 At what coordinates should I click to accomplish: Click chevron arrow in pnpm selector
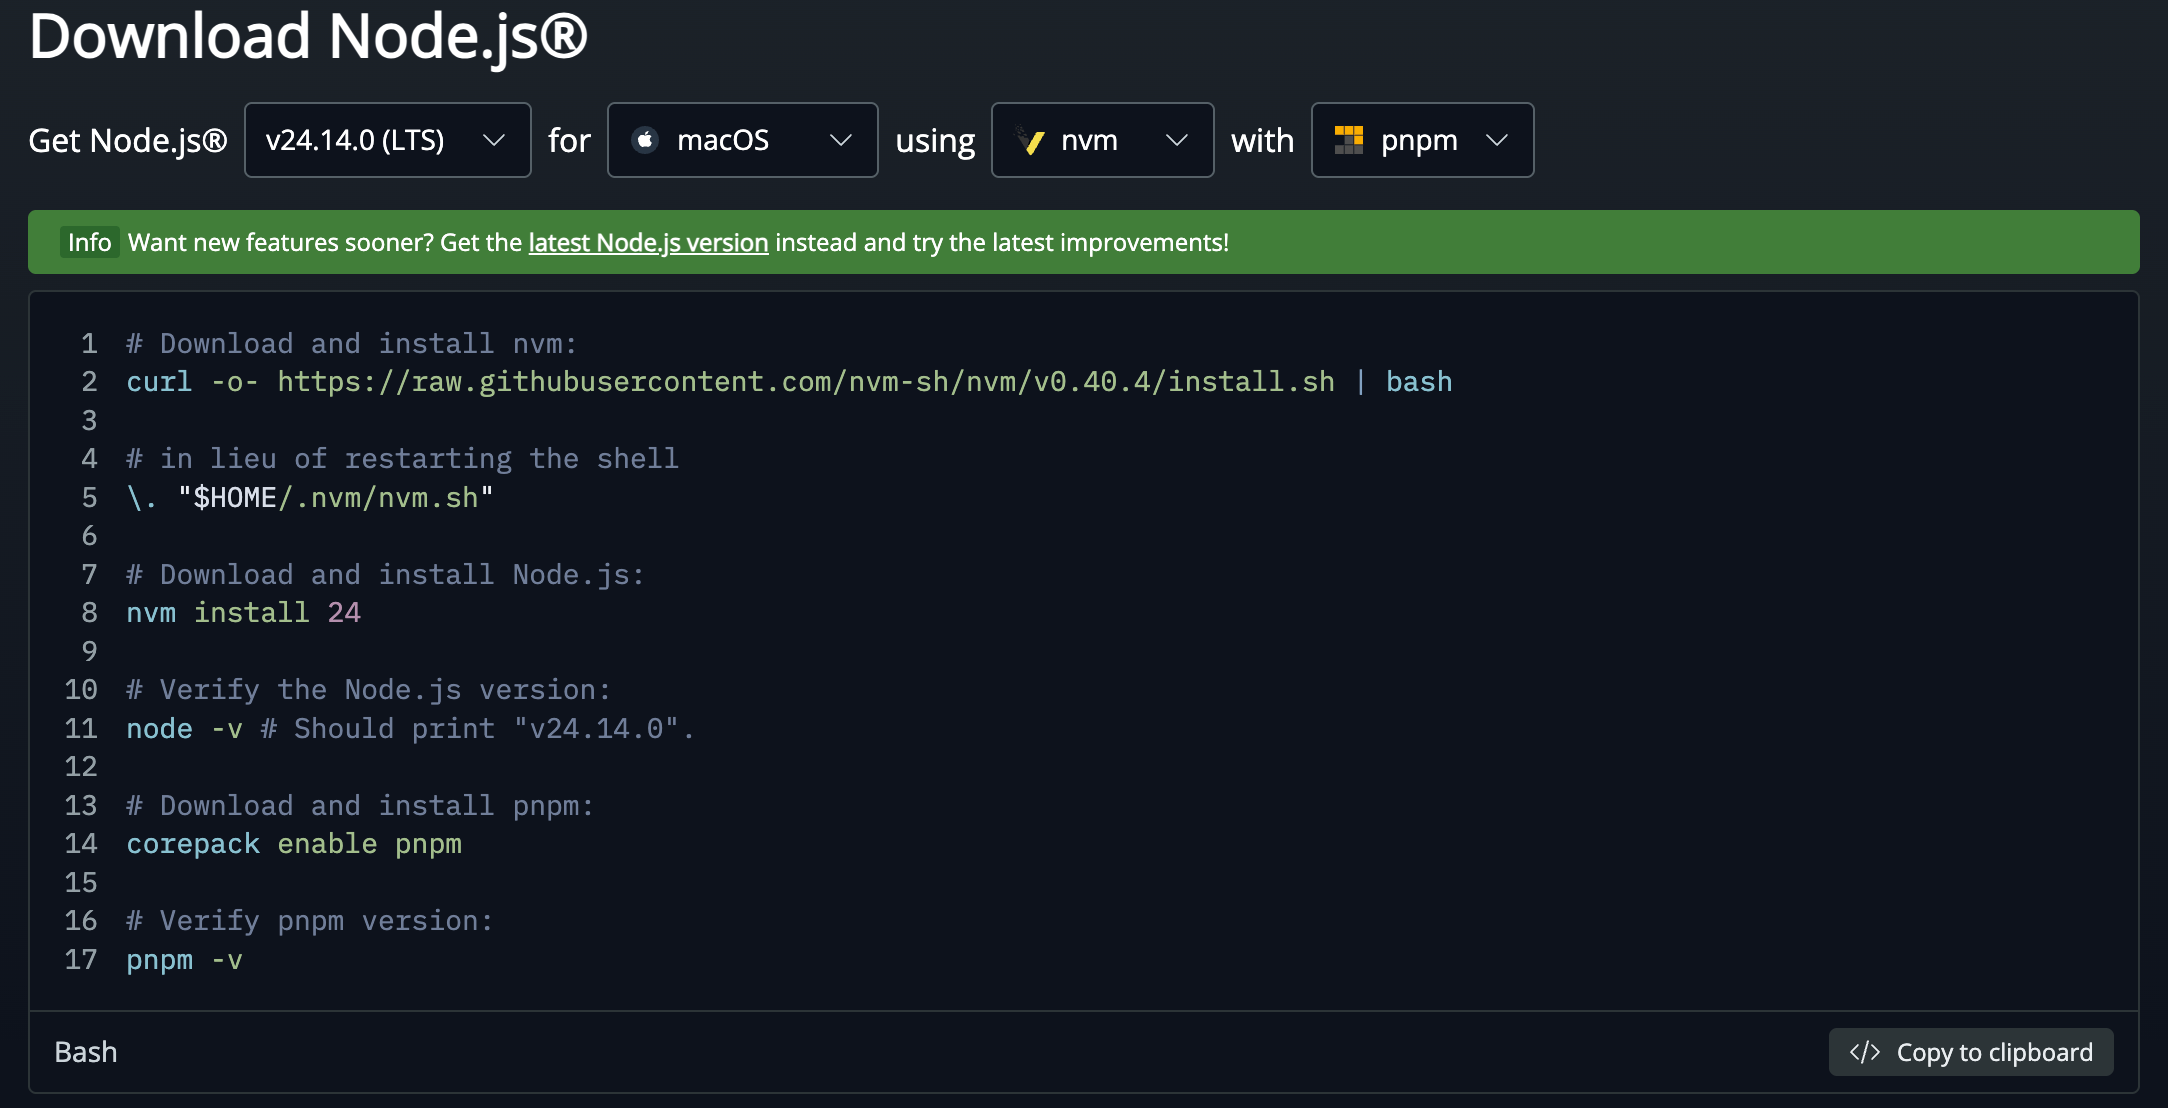point(1497,140)
